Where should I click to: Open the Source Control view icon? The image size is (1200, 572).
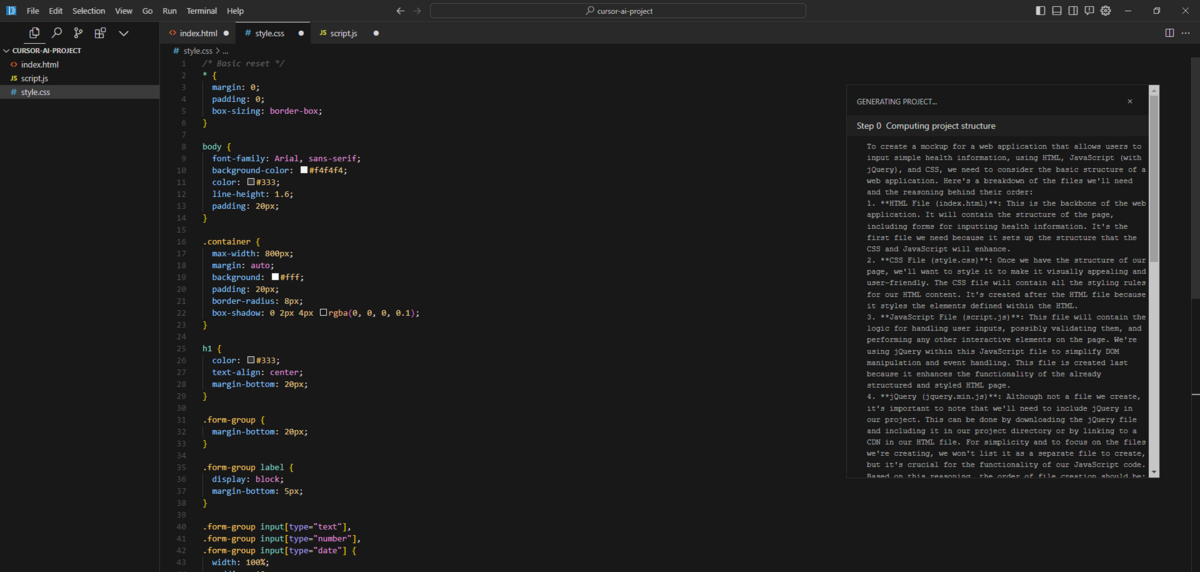click(78, 33)
